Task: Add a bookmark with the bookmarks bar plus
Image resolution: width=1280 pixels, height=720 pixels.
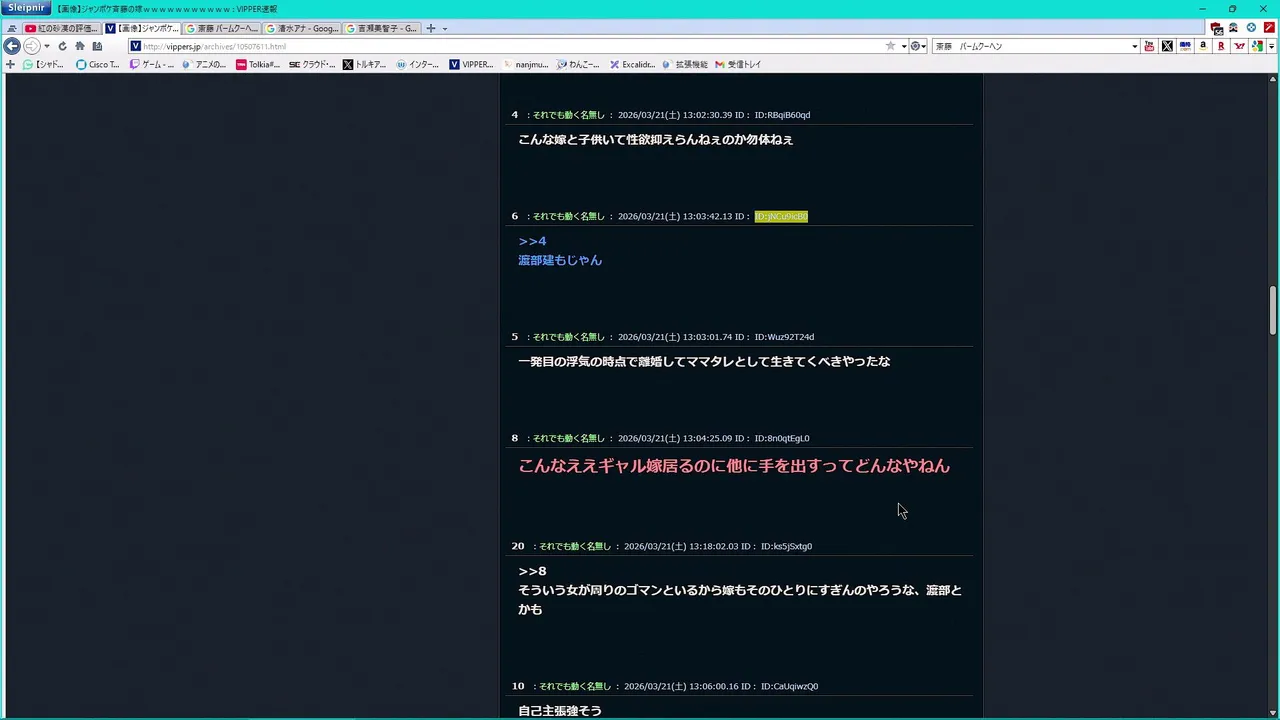Action: click(x=10, y=64)
